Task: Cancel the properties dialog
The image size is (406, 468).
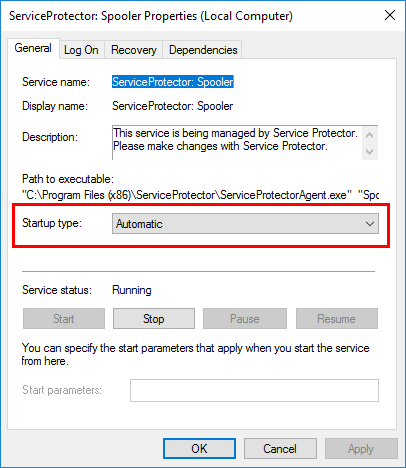Action: (x=280, y=449)
